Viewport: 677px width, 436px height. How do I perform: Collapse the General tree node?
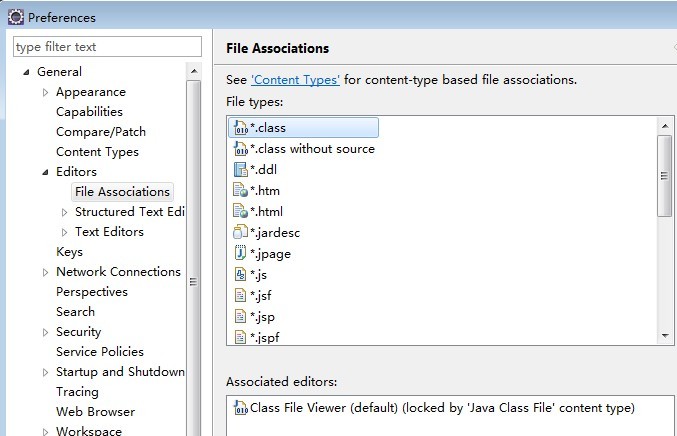tap(26, 72)
